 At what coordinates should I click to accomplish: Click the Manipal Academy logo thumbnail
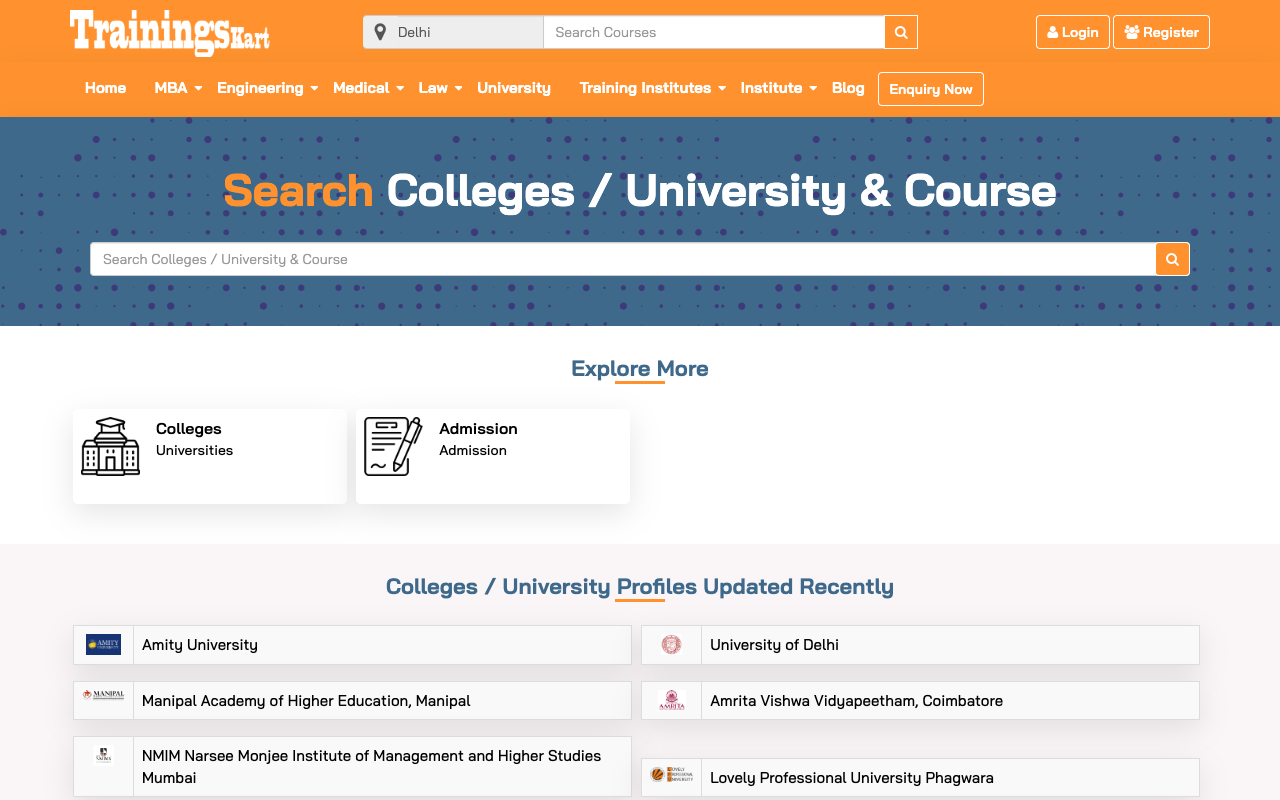click(x=103, y=694)
